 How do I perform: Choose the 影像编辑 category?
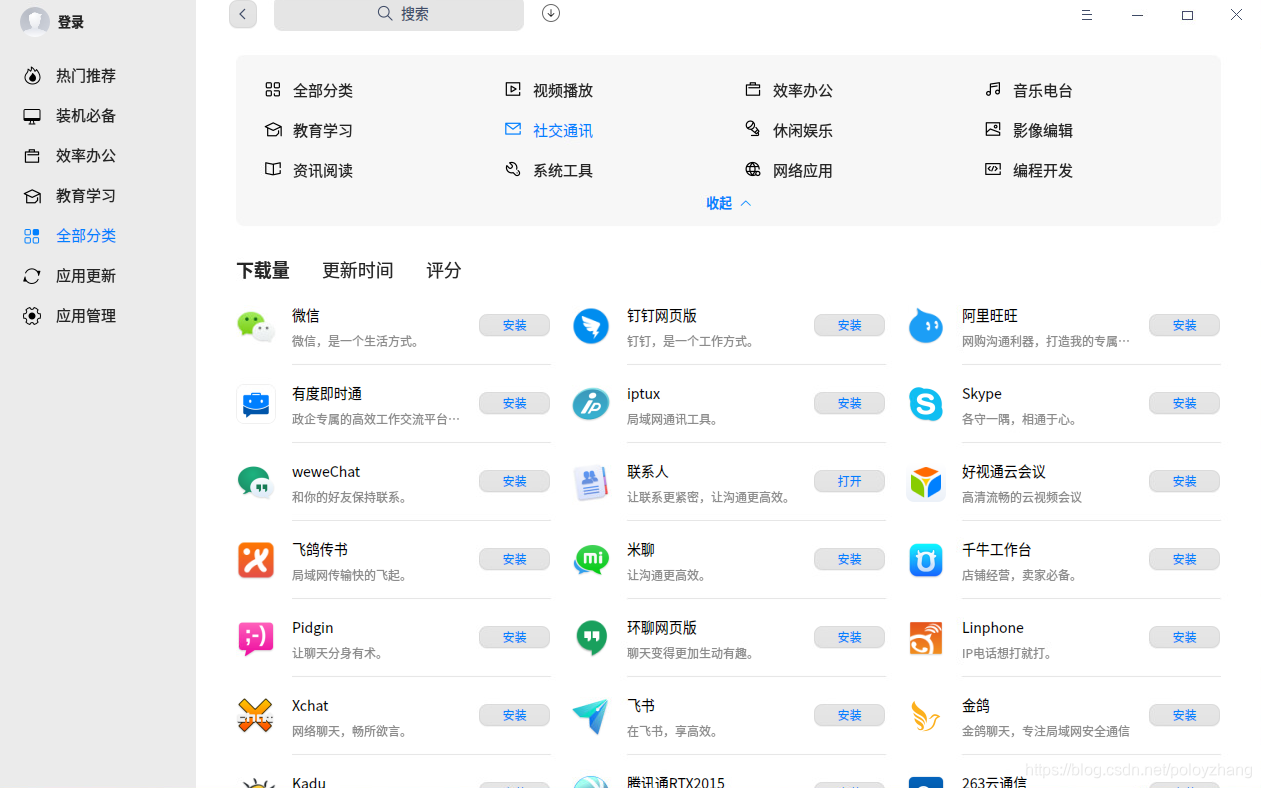tap(1029, 130)
